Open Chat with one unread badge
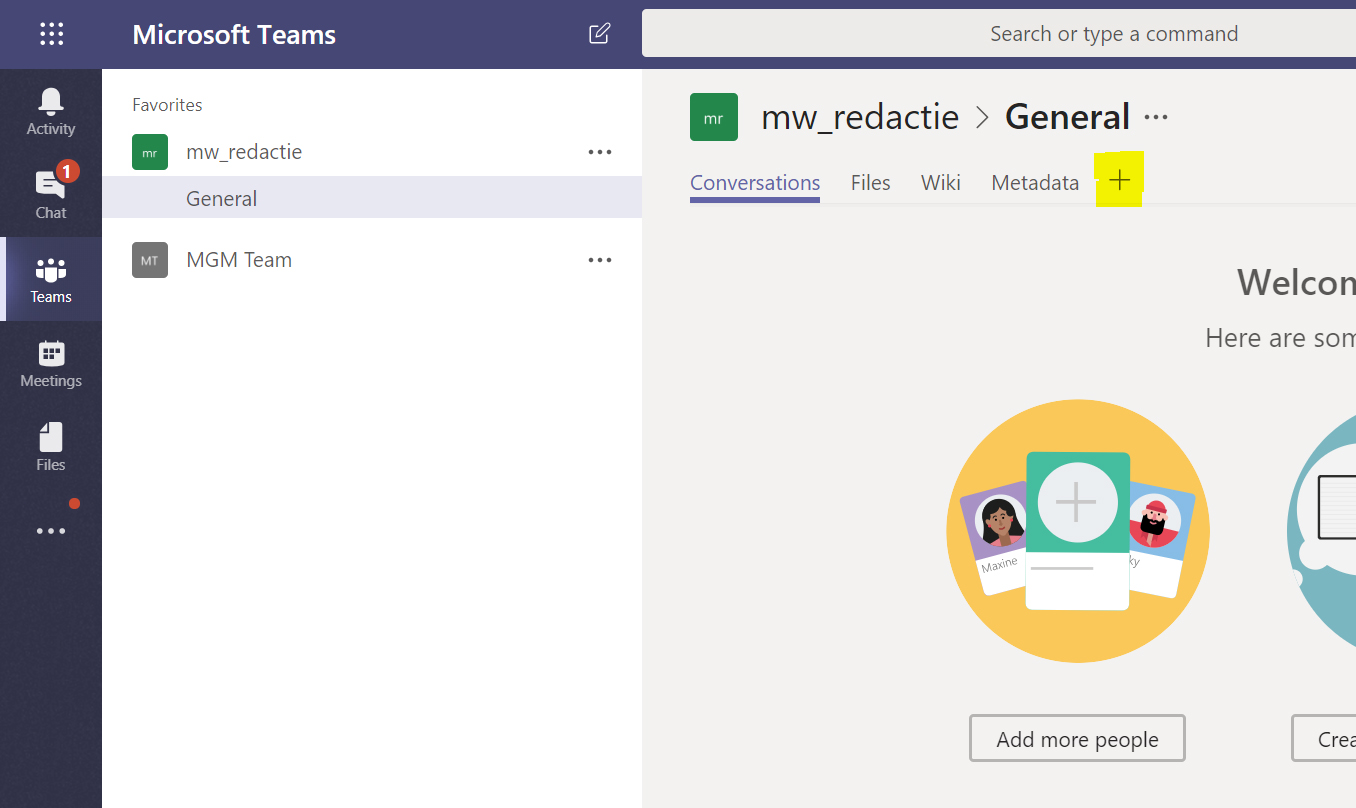Screen dimensions: 1356x808 click(51, 194)
